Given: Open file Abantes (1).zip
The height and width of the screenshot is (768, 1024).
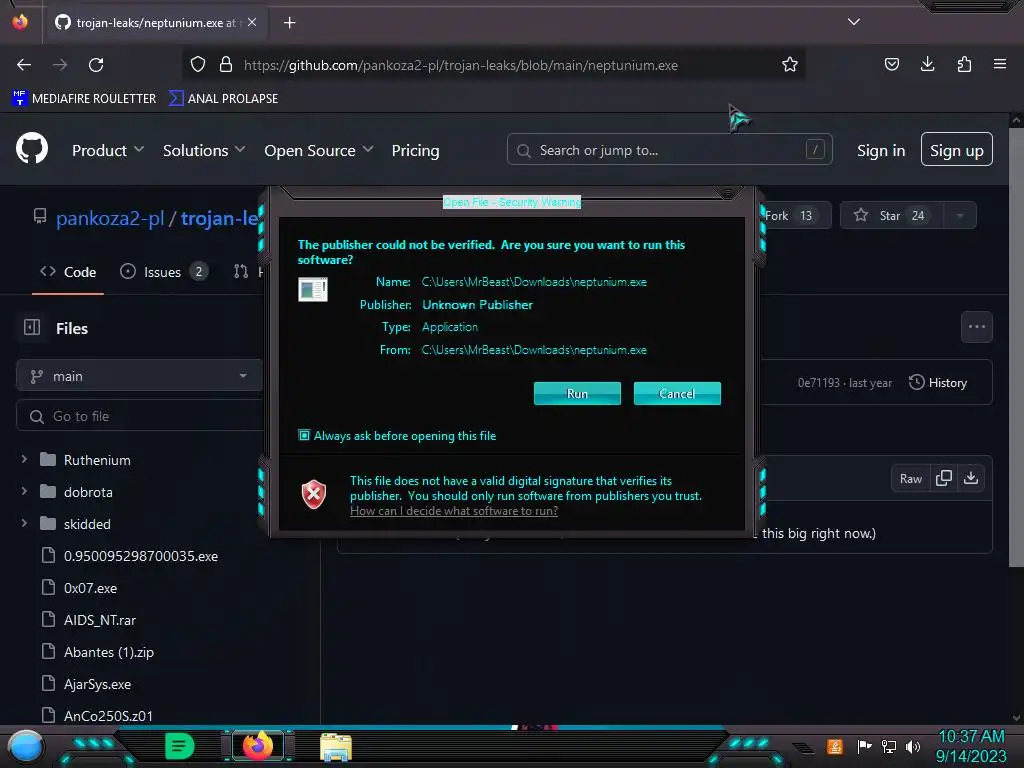Looking at the screenshot, I should (108, 652).
